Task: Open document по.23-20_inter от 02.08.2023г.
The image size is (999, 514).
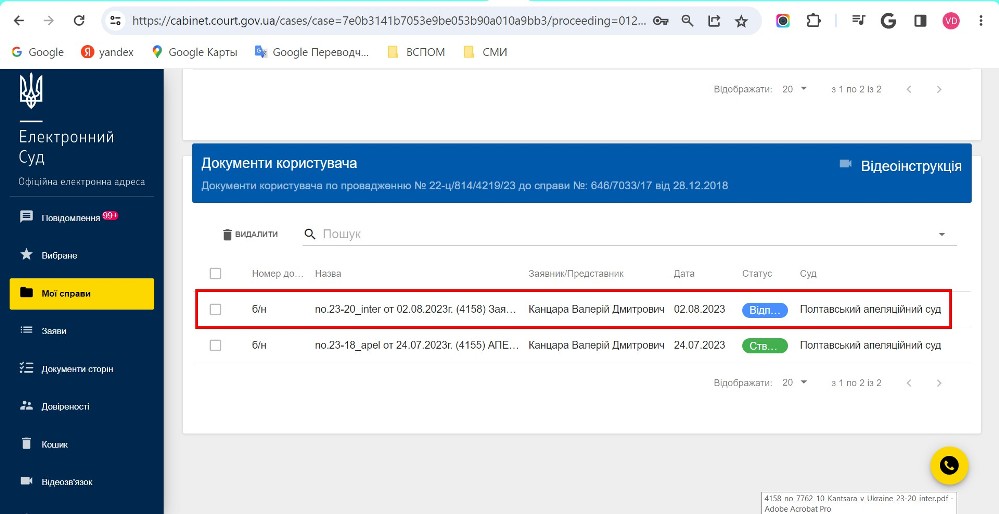Action: pos(415,310)
